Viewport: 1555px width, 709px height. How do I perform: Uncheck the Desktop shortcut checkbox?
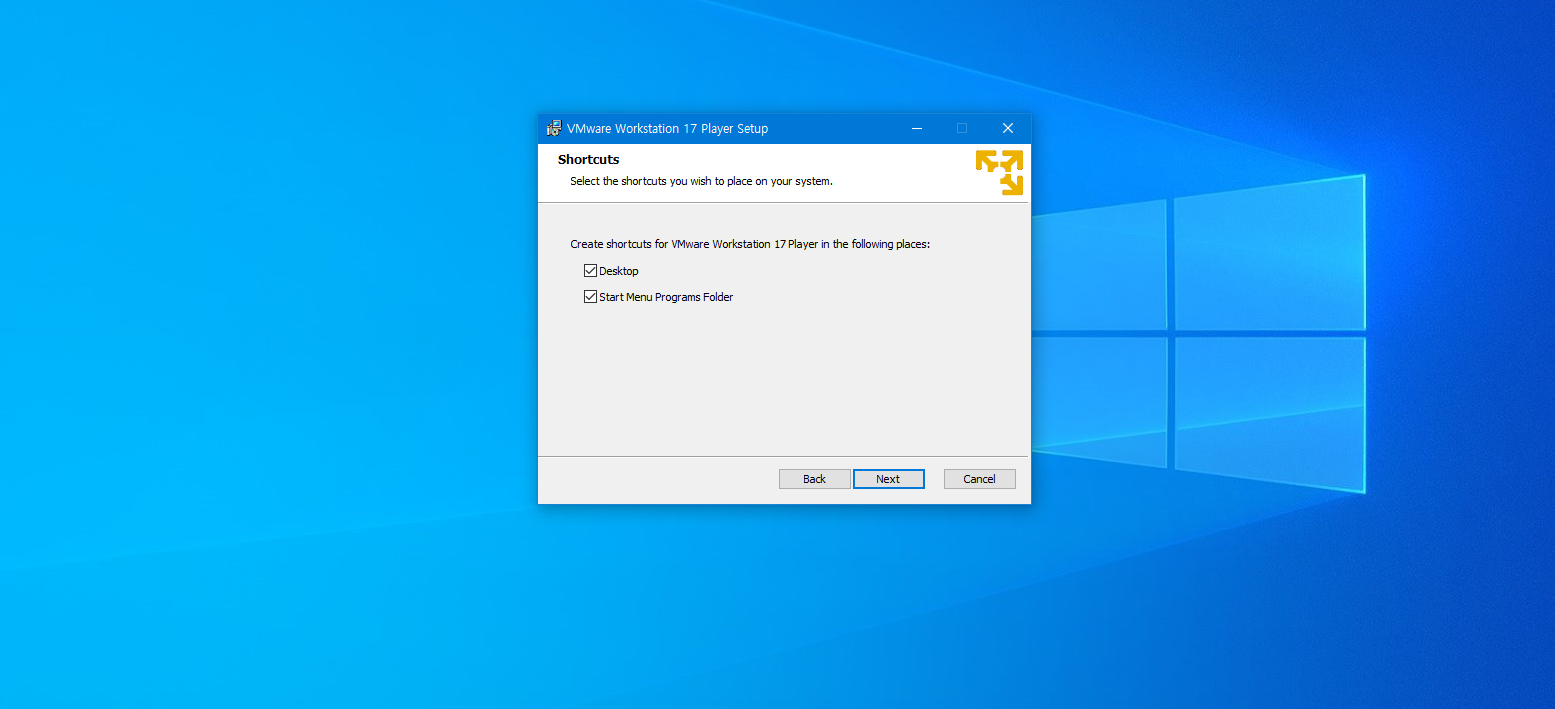pos(590,271)
